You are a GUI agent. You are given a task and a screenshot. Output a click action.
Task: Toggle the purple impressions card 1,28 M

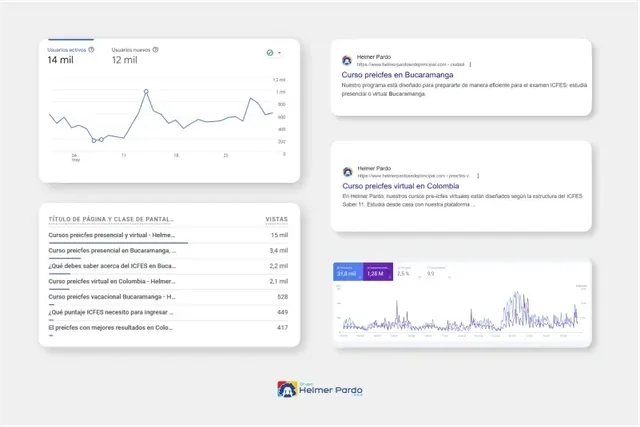click(378, 271)
